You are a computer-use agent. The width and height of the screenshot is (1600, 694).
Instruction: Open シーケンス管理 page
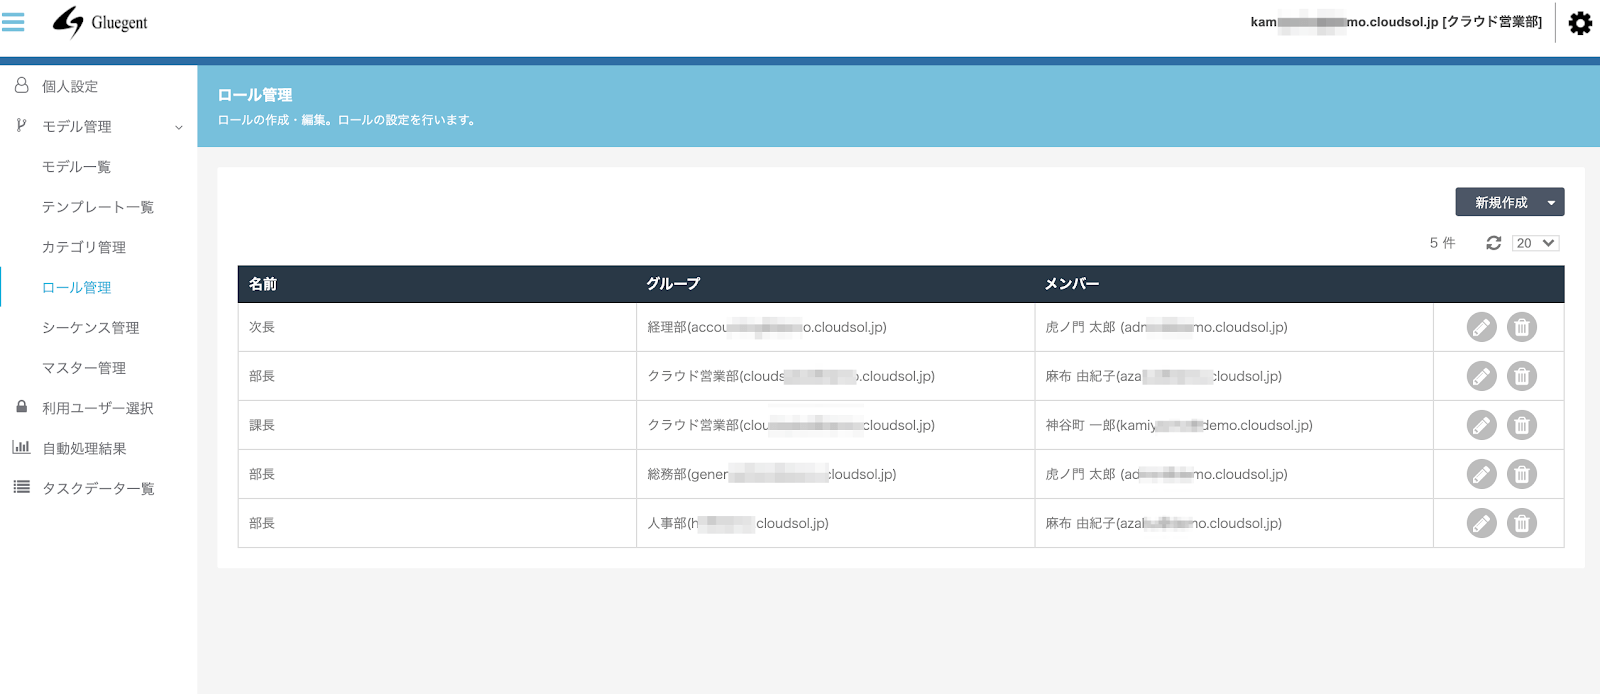tap(91, 327)
